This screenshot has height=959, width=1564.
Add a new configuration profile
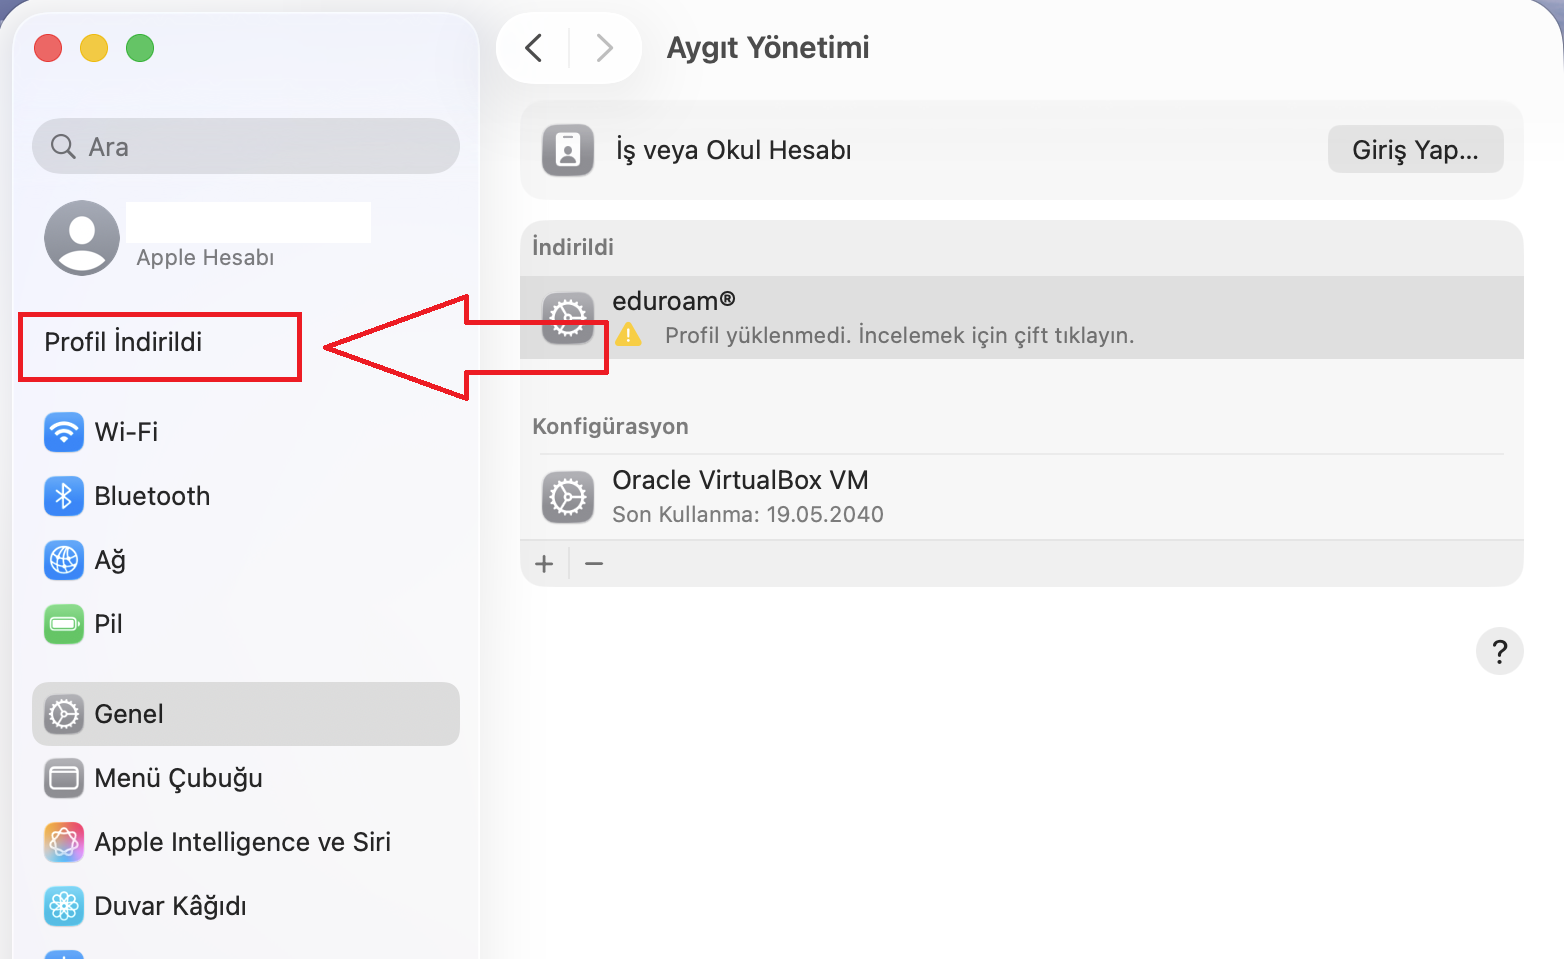tap(543, 563)
